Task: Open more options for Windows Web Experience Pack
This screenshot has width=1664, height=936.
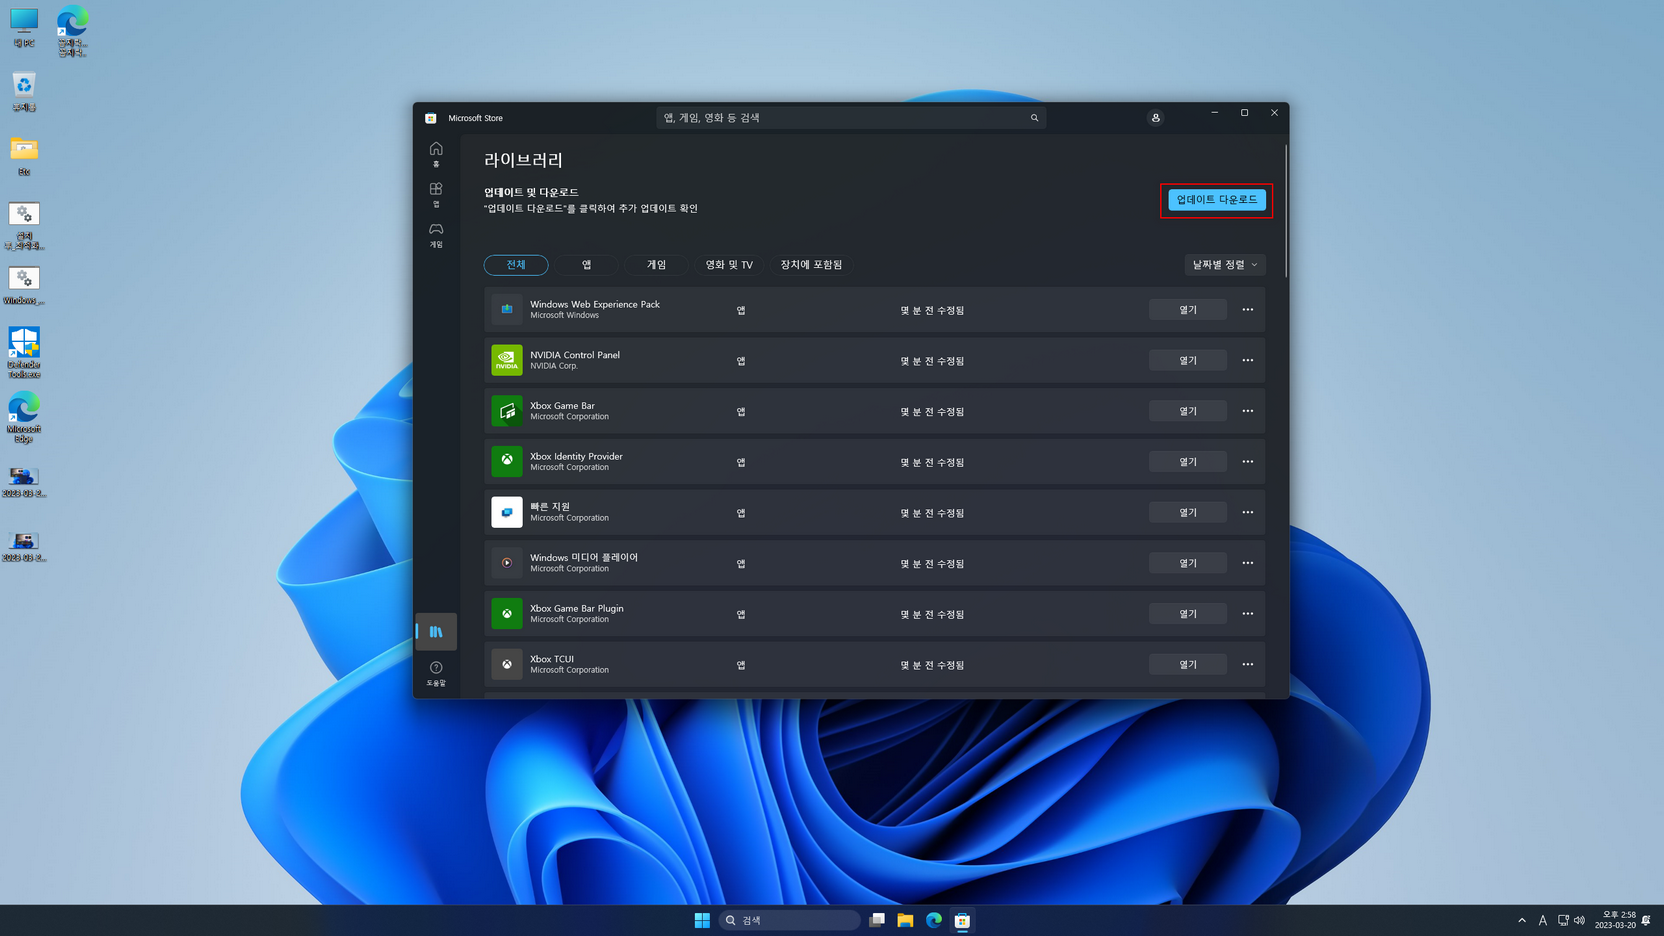Action: [x=1247, y=310]
